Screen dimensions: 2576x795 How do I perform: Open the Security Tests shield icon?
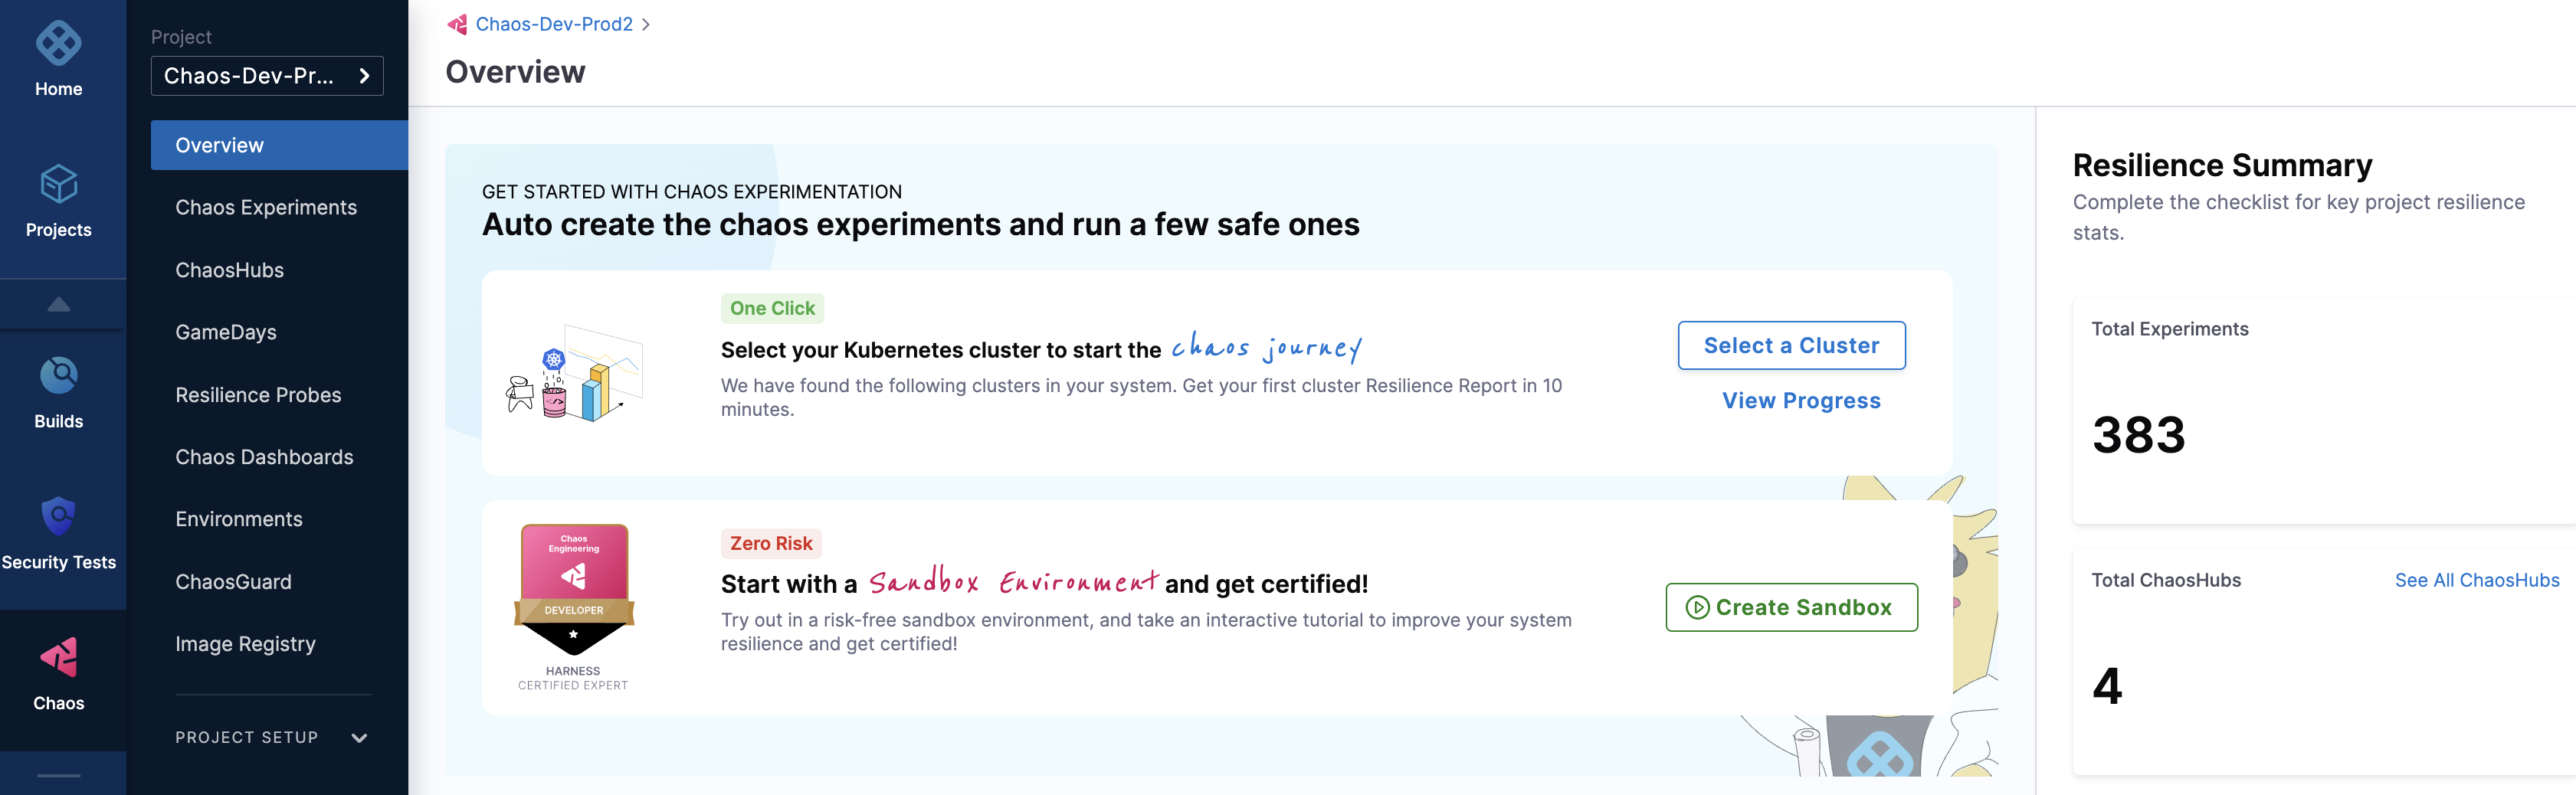point(58,516)
